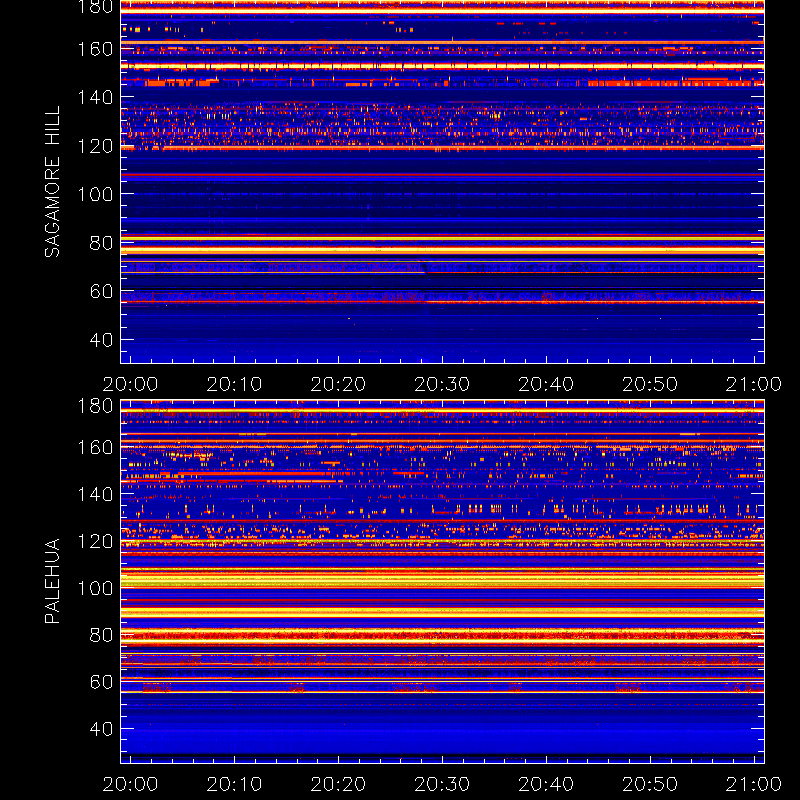800x800 pixels.
Task: Choose the 20:30 time label below Palehua plot
Action: [x=442, y=784]
